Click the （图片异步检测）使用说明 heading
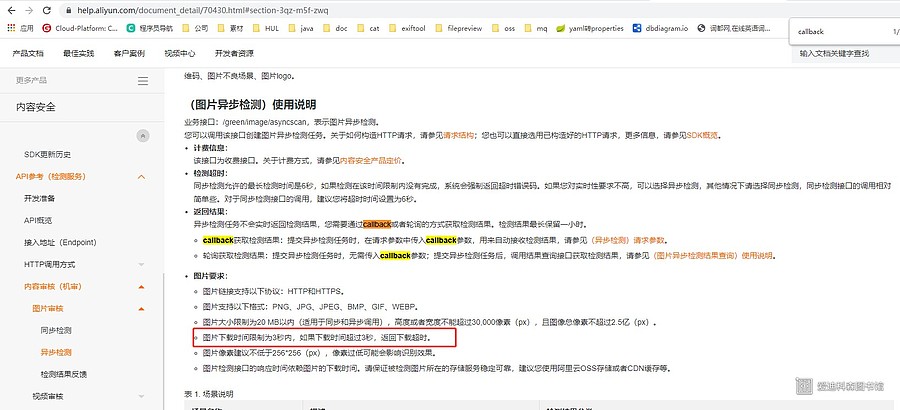900x410 pixels. (250, 105)
